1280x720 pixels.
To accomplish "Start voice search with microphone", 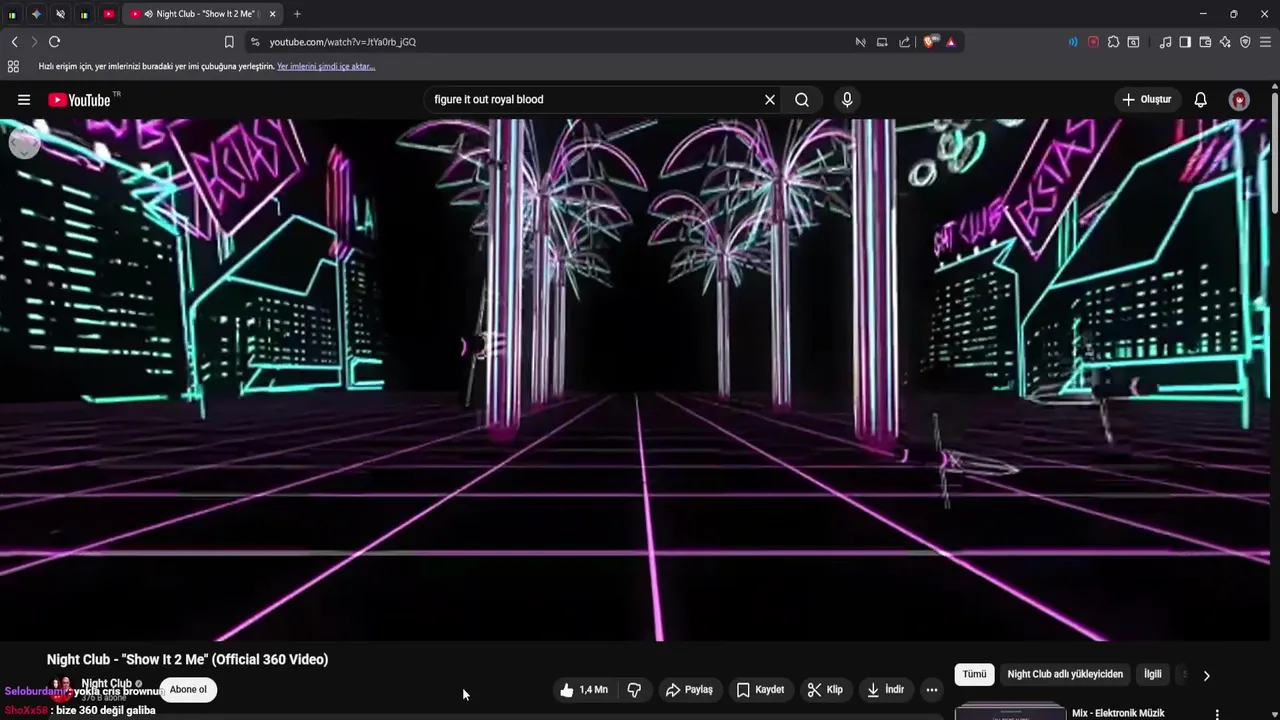I will point(847,100).
